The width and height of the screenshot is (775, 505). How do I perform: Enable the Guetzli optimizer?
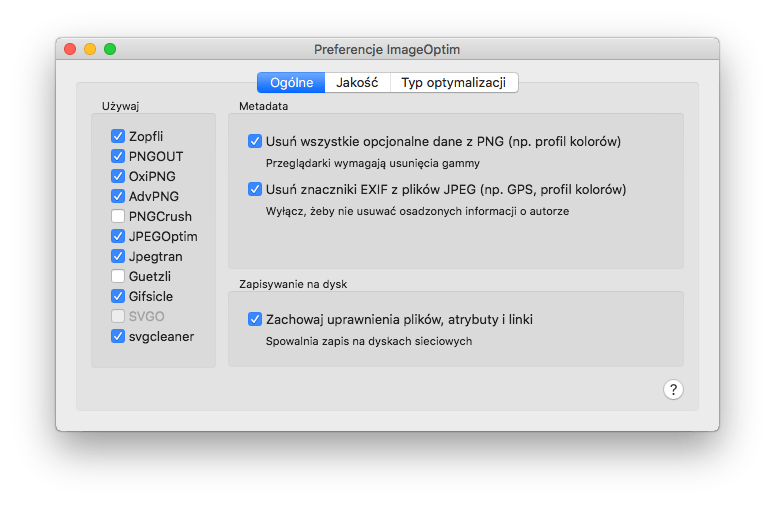tap(118, 277)
